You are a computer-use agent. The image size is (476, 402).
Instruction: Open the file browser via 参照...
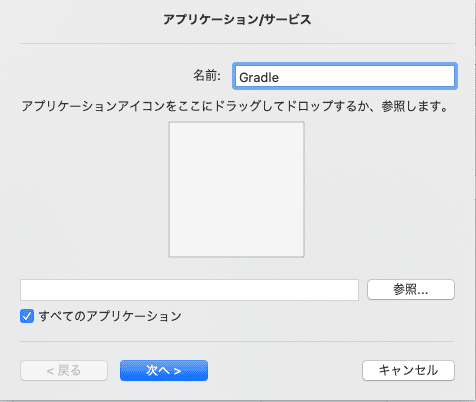click(411, 290)
